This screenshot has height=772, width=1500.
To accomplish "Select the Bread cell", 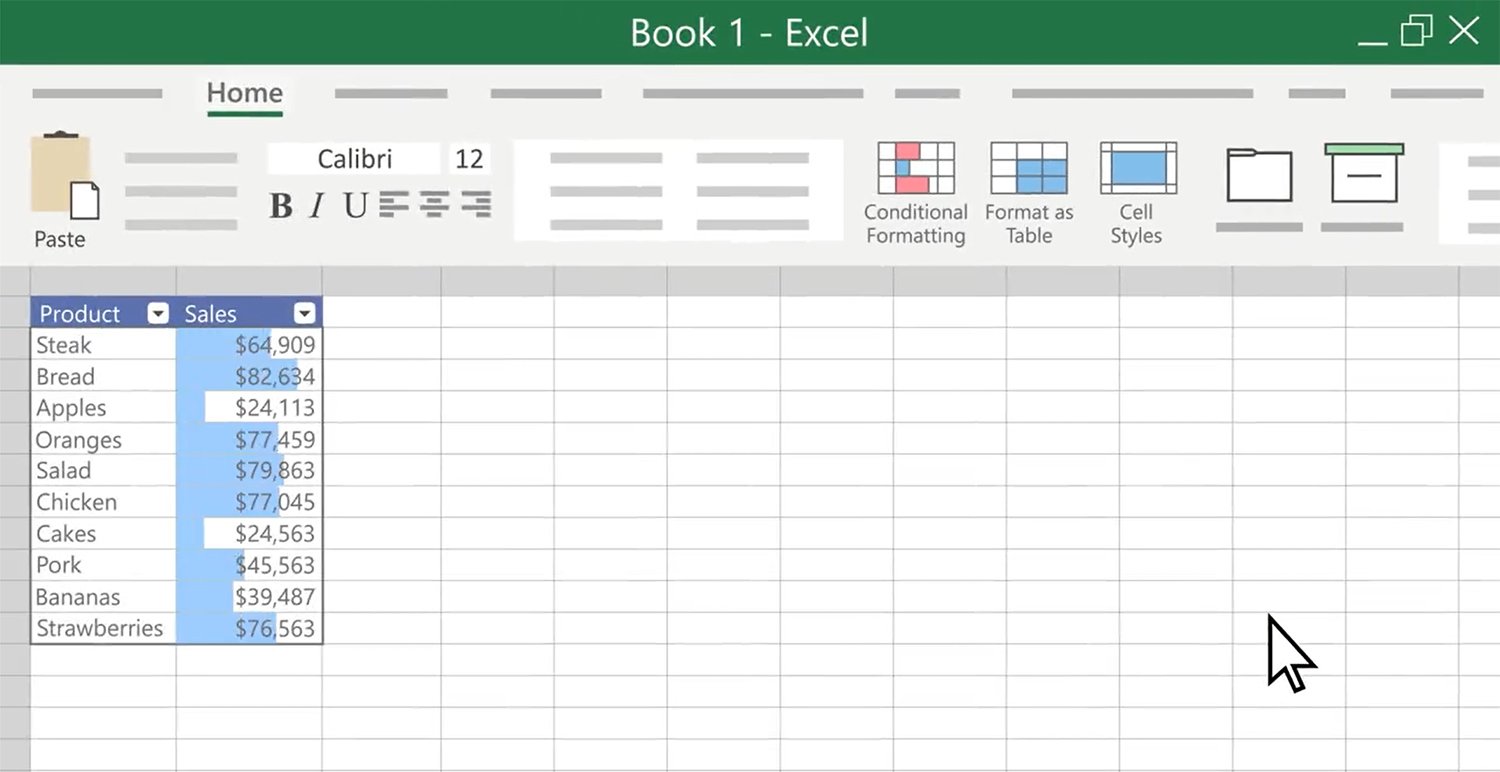I will (x=104, y=376).
